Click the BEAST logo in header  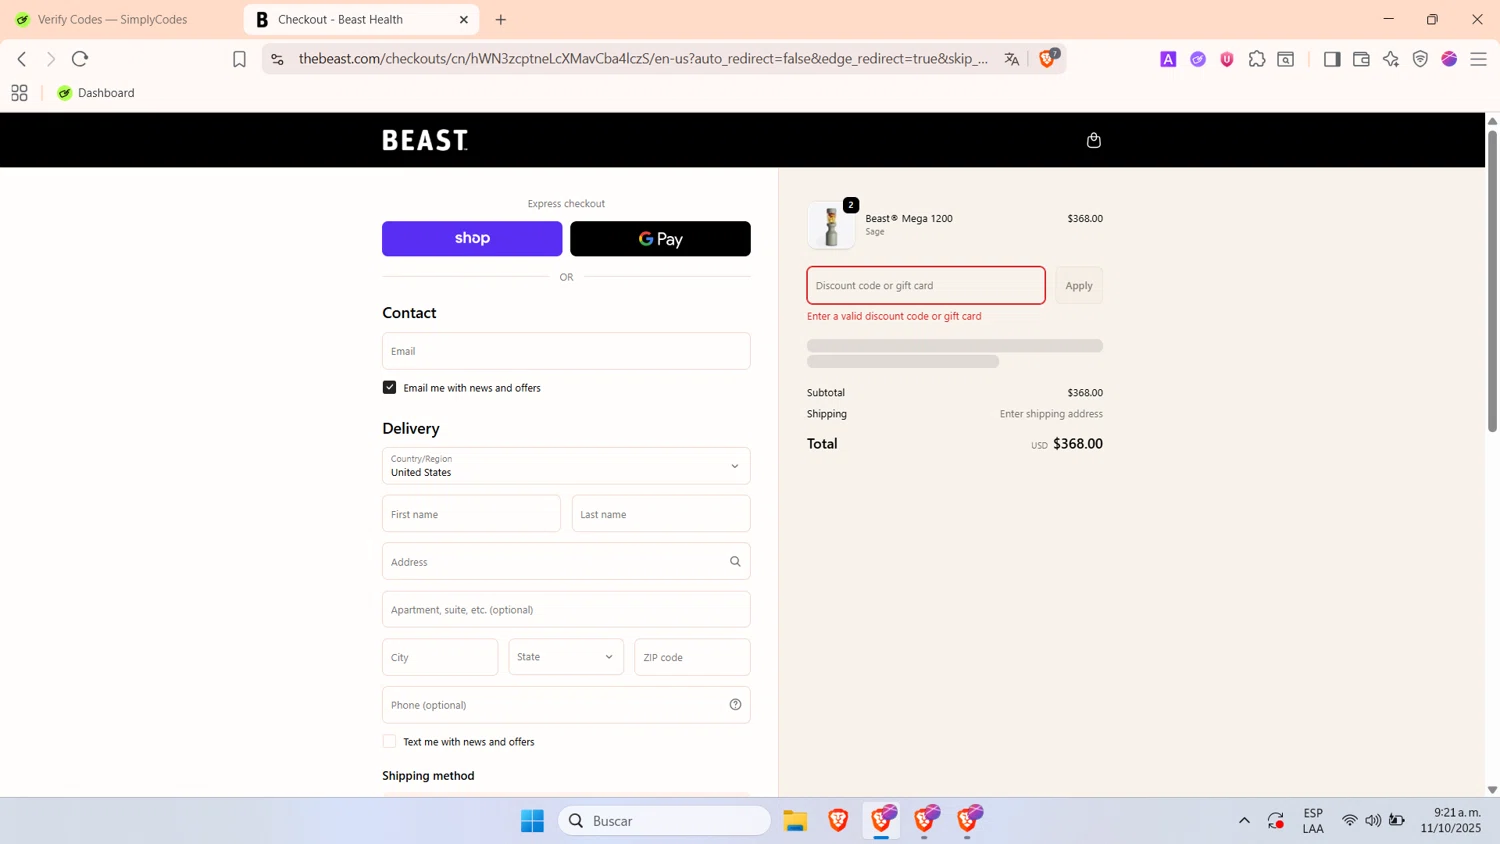pos(425,140)
